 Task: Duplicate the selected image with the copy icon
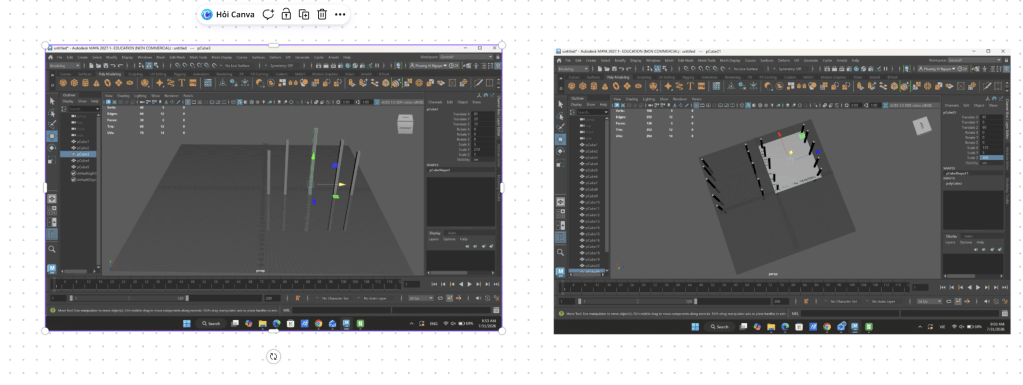click(304, 14)
